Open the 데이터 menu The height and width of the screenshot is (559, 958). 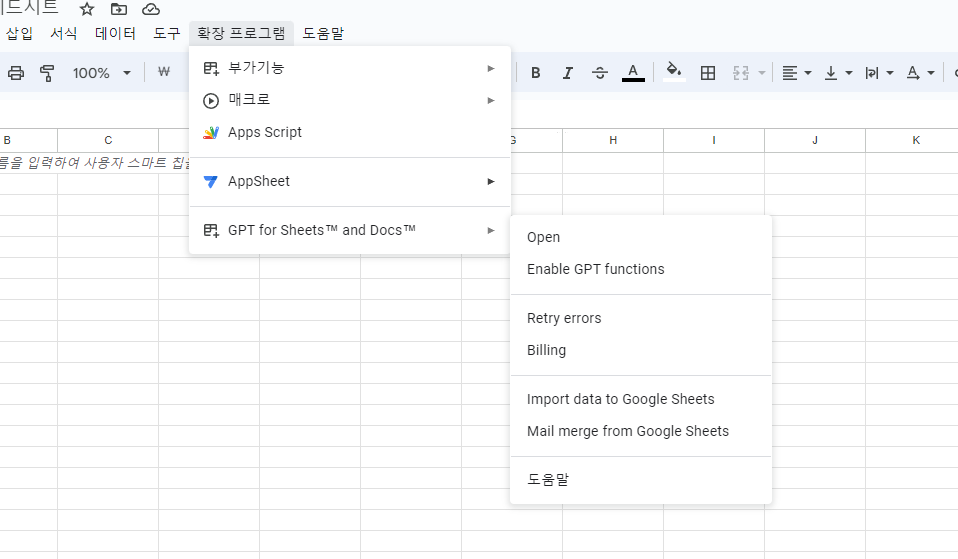(115, 33)
